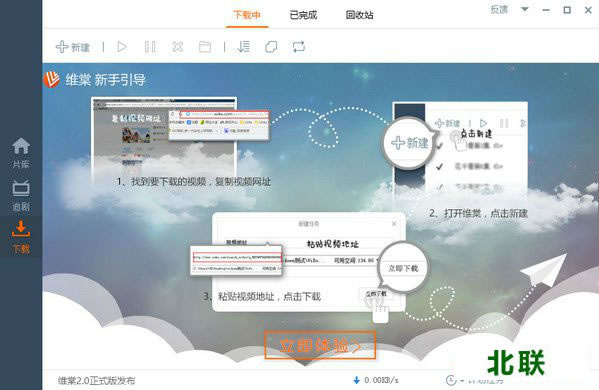This screenshot has width=599, height=390.
Task: Open 追剧 TV icon in sidebar
Action: pos(21,196)
